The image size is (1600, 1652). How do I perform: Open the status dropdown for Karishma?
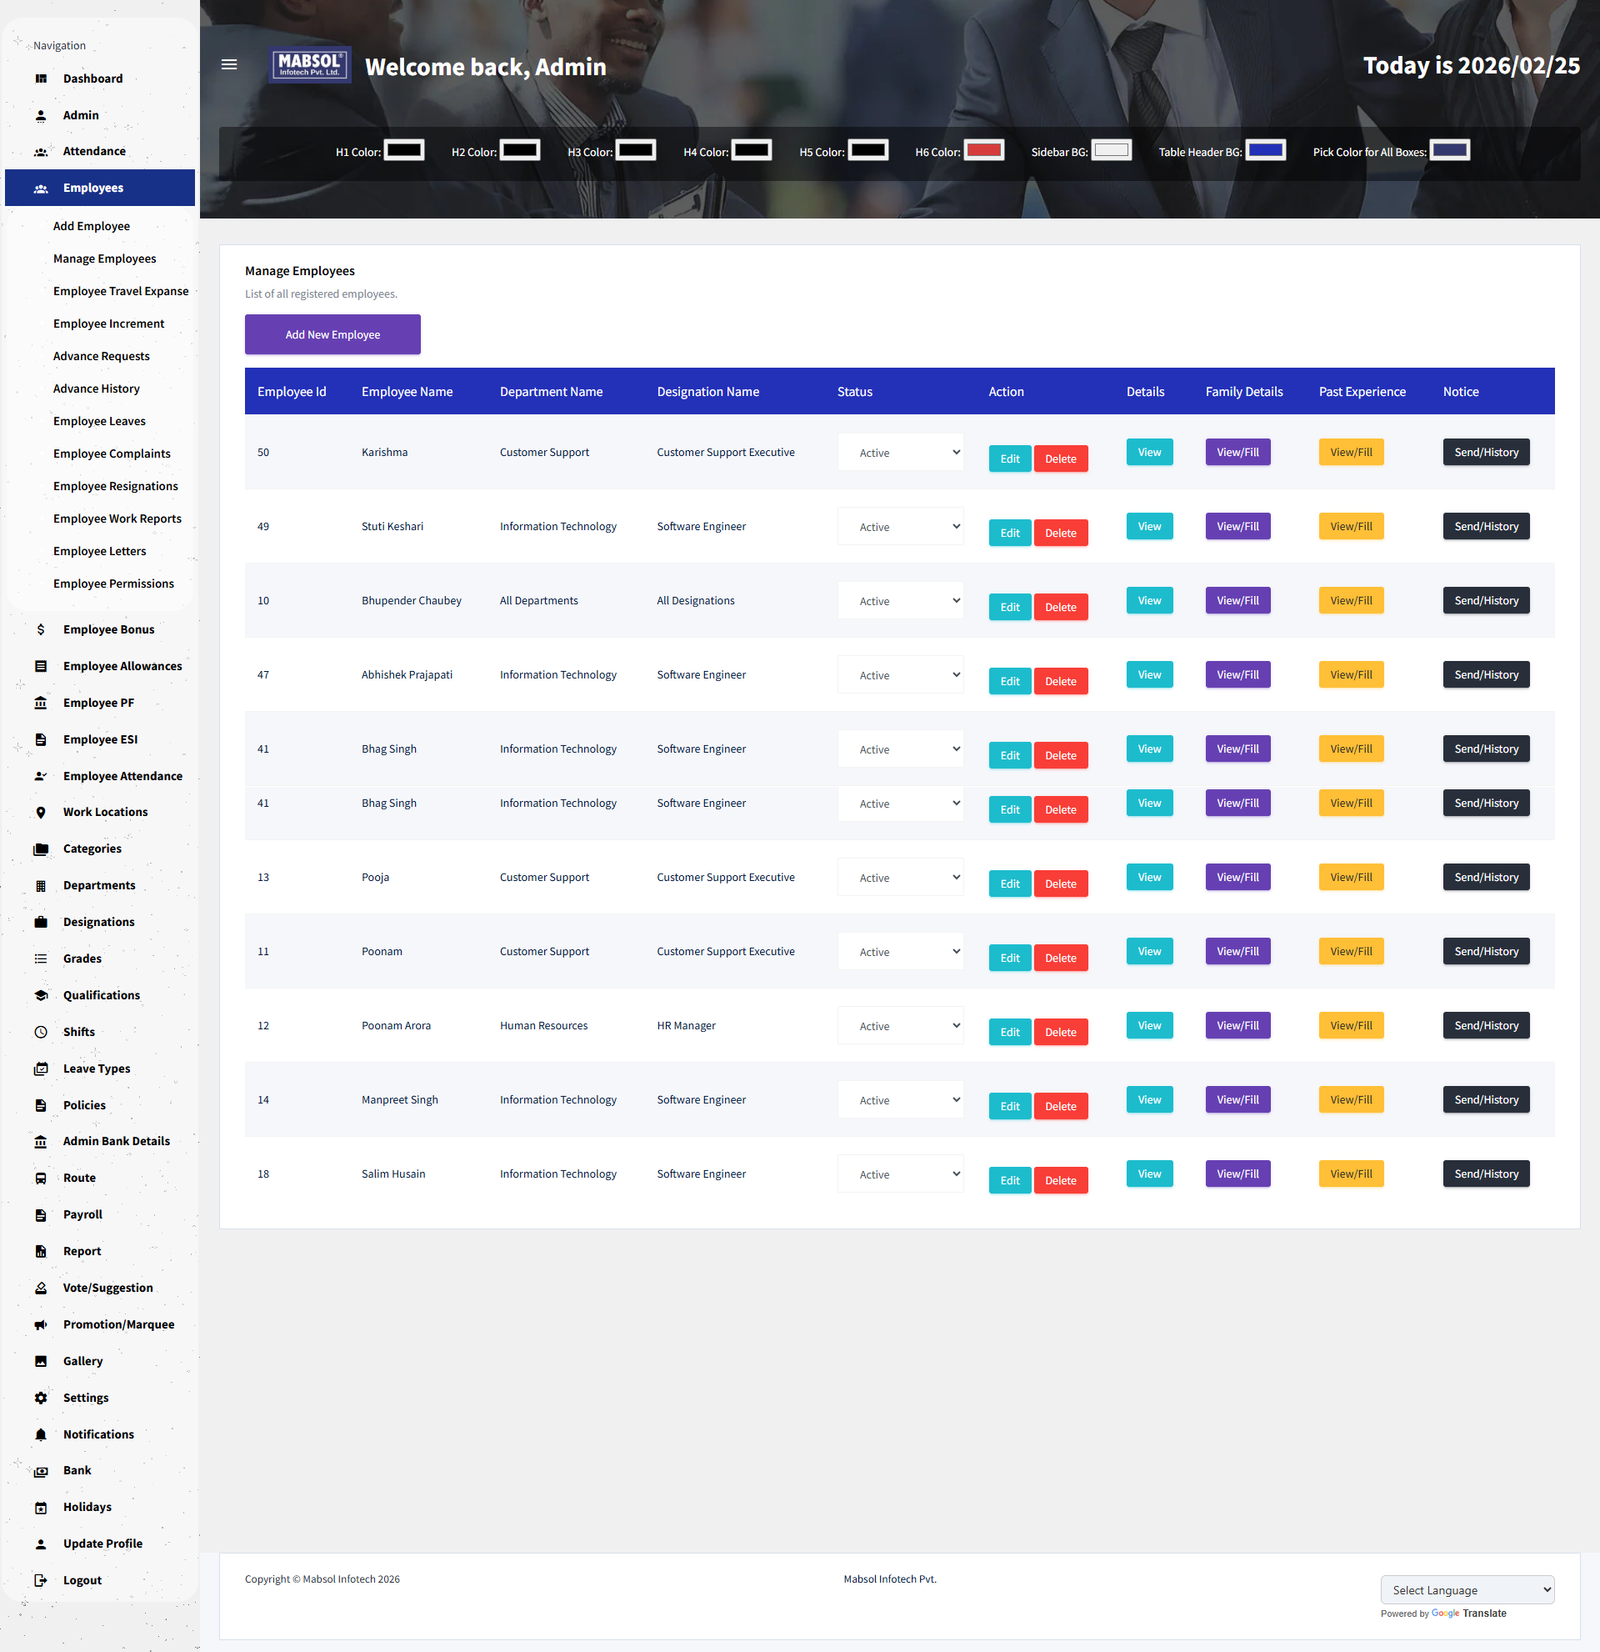[900, 453]
